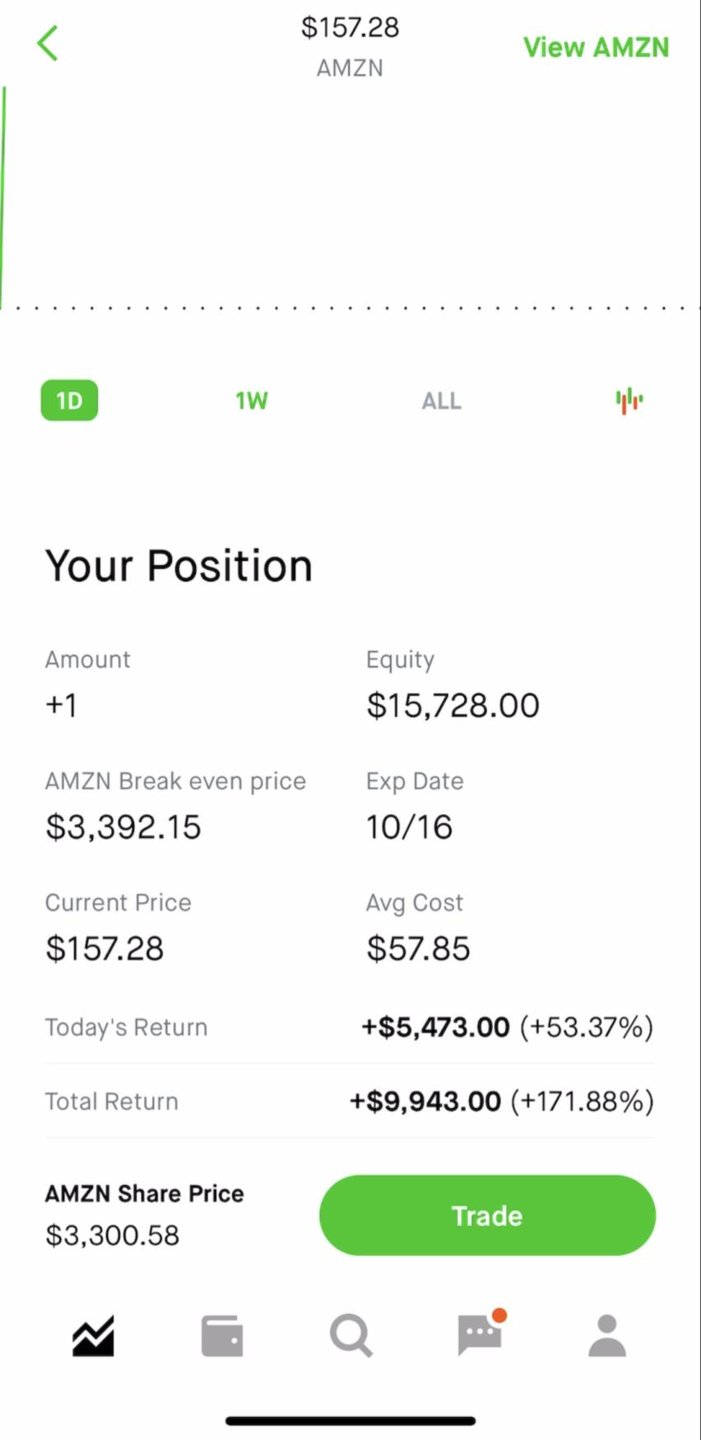Tap the 10/16 Exp Date value
Viewport: 701px width, 1440px height.
(x=409, y=827)
